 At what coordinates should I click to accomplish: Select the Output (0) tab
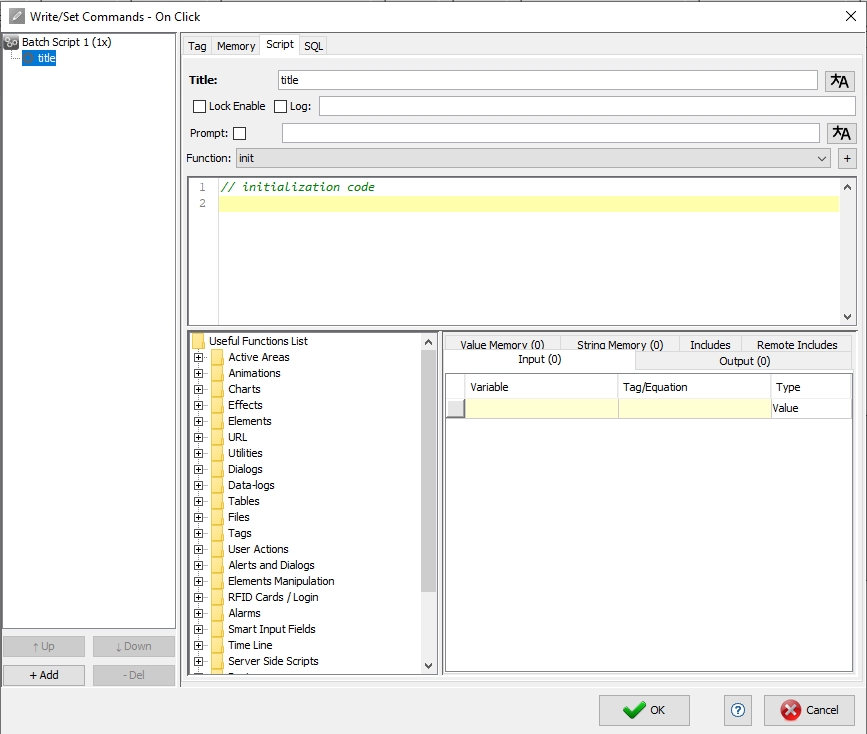coord(744,361)
